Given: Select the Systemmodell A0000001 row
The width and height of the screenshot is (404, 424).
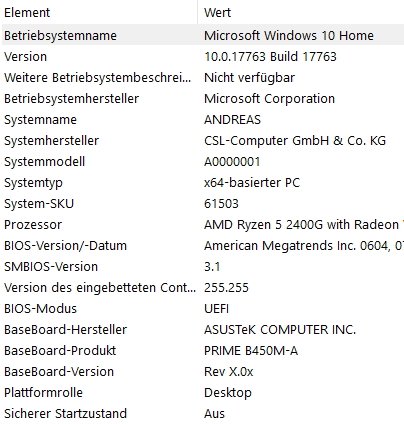Looking at the screenshot, I should point(203,161).
